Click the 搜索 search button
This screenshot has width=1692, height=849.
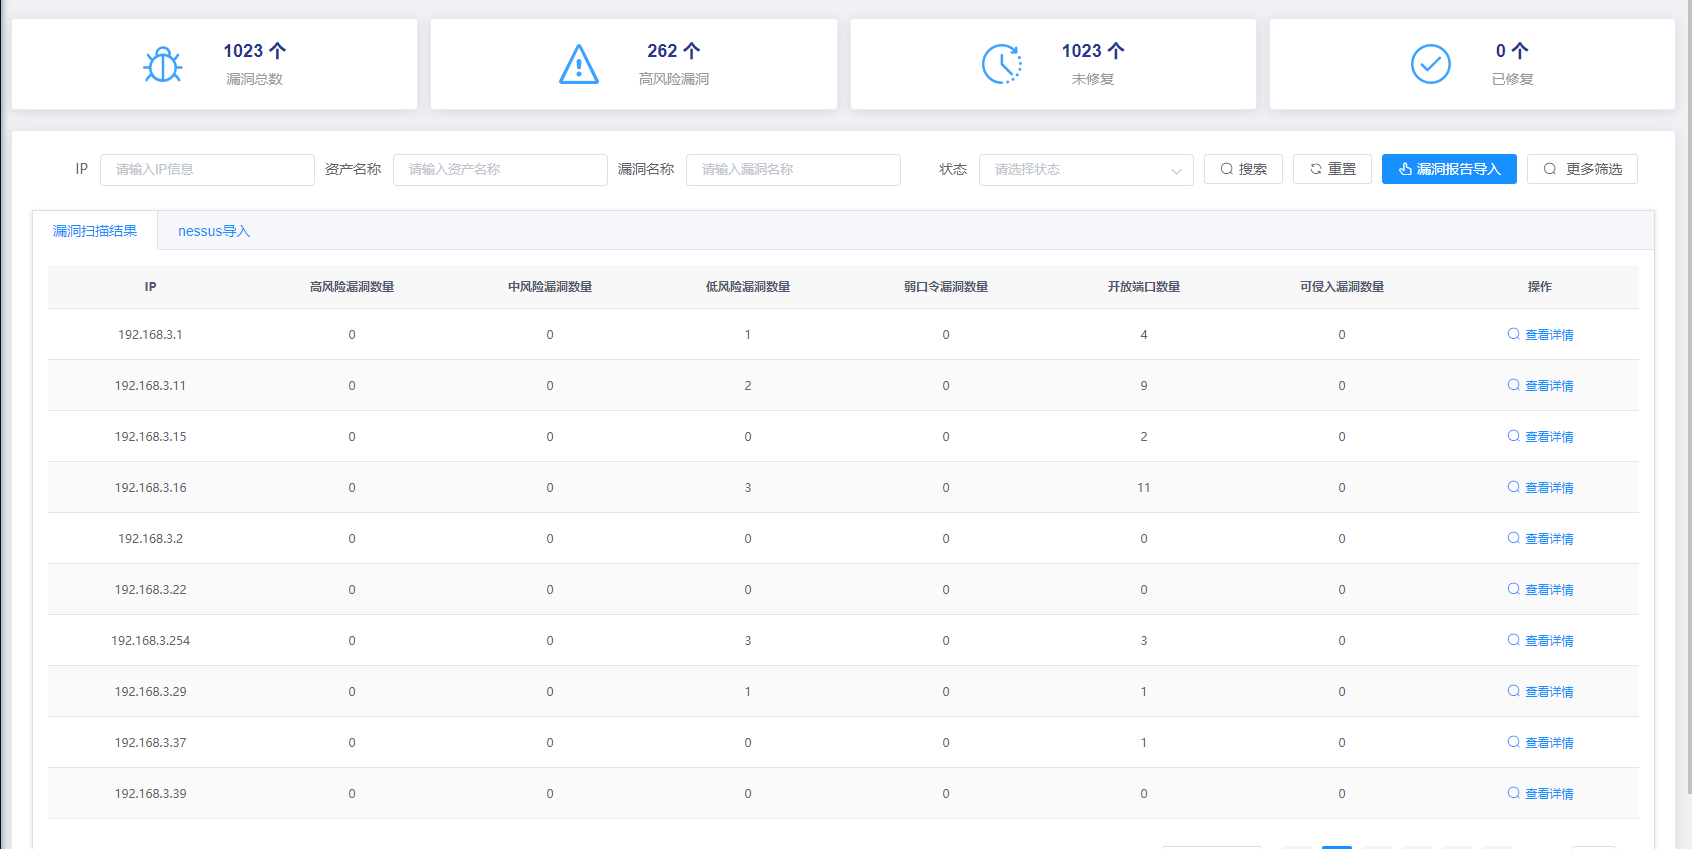point(1243,169)
